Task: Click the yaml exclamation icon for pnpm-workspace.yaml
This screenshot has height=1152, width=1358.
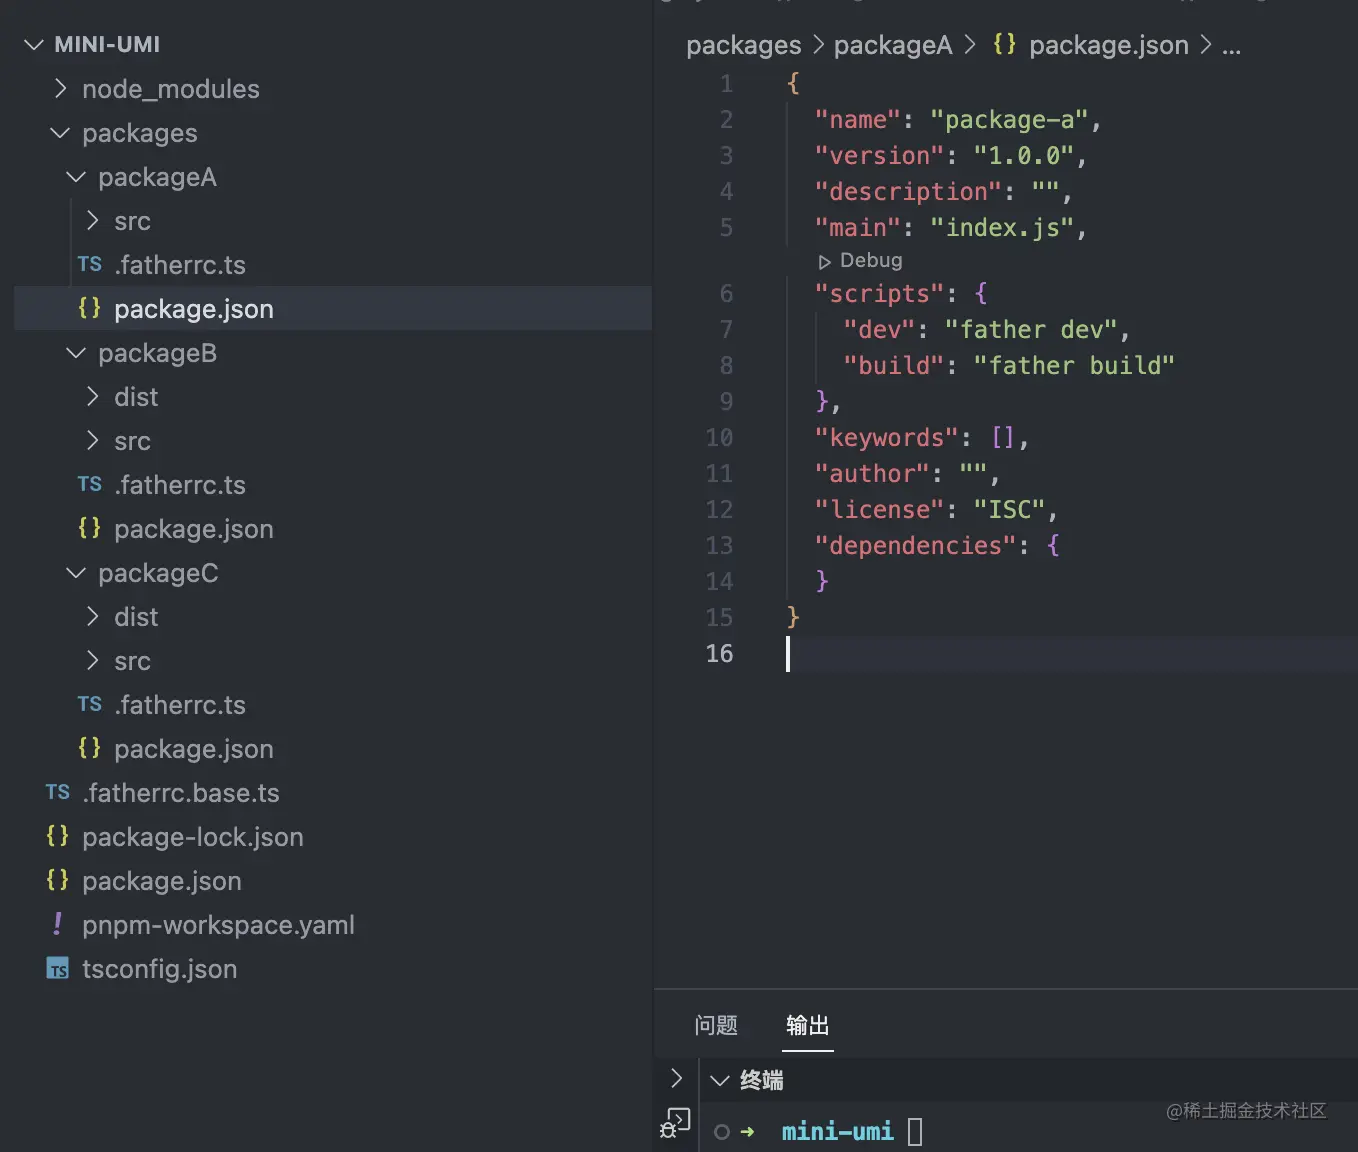Action: pos(58,925)
